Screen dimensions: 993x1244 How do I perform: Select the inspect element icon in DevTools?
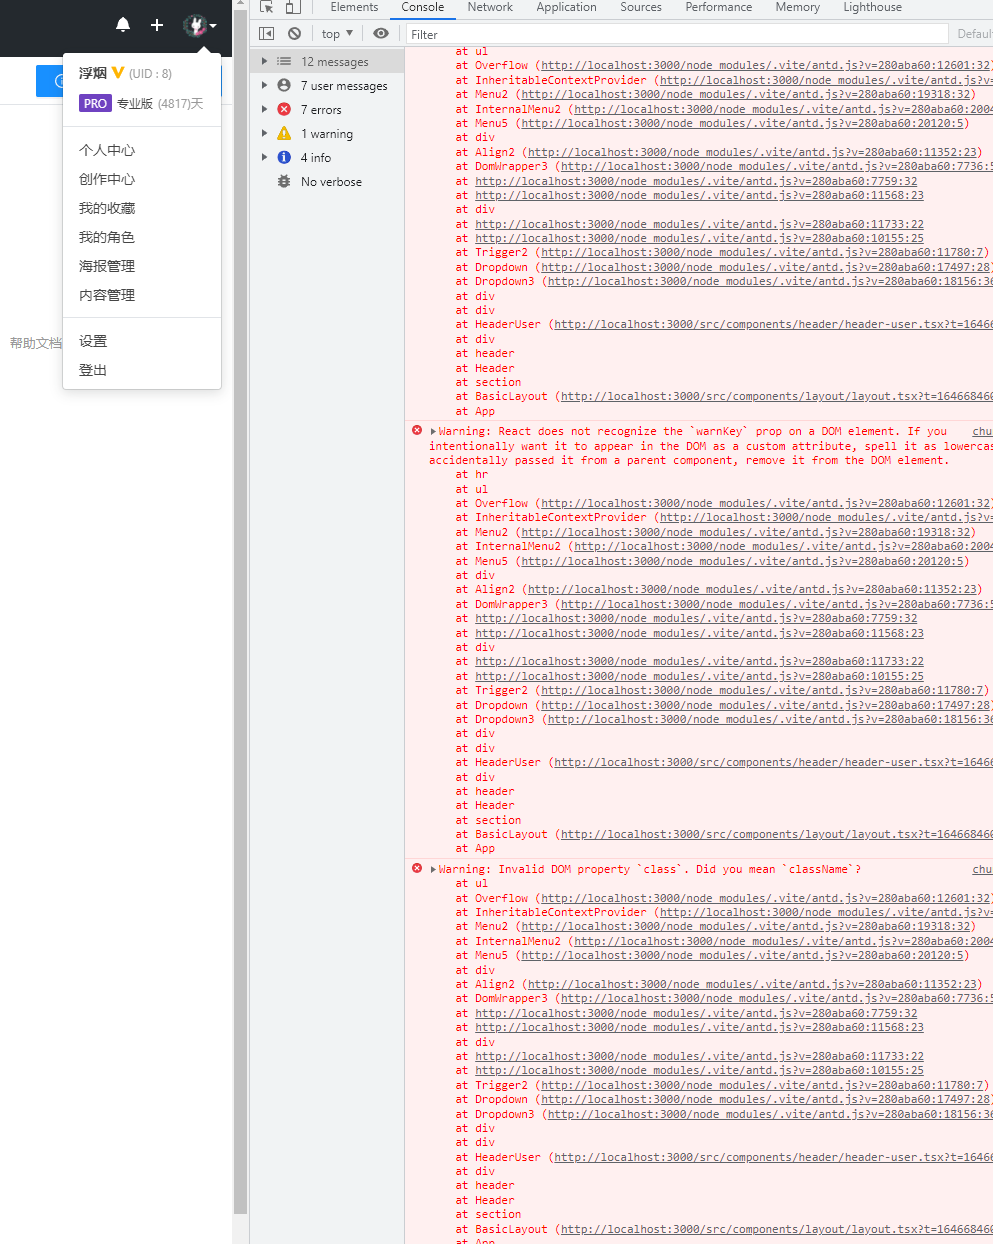tap(265, 7)
